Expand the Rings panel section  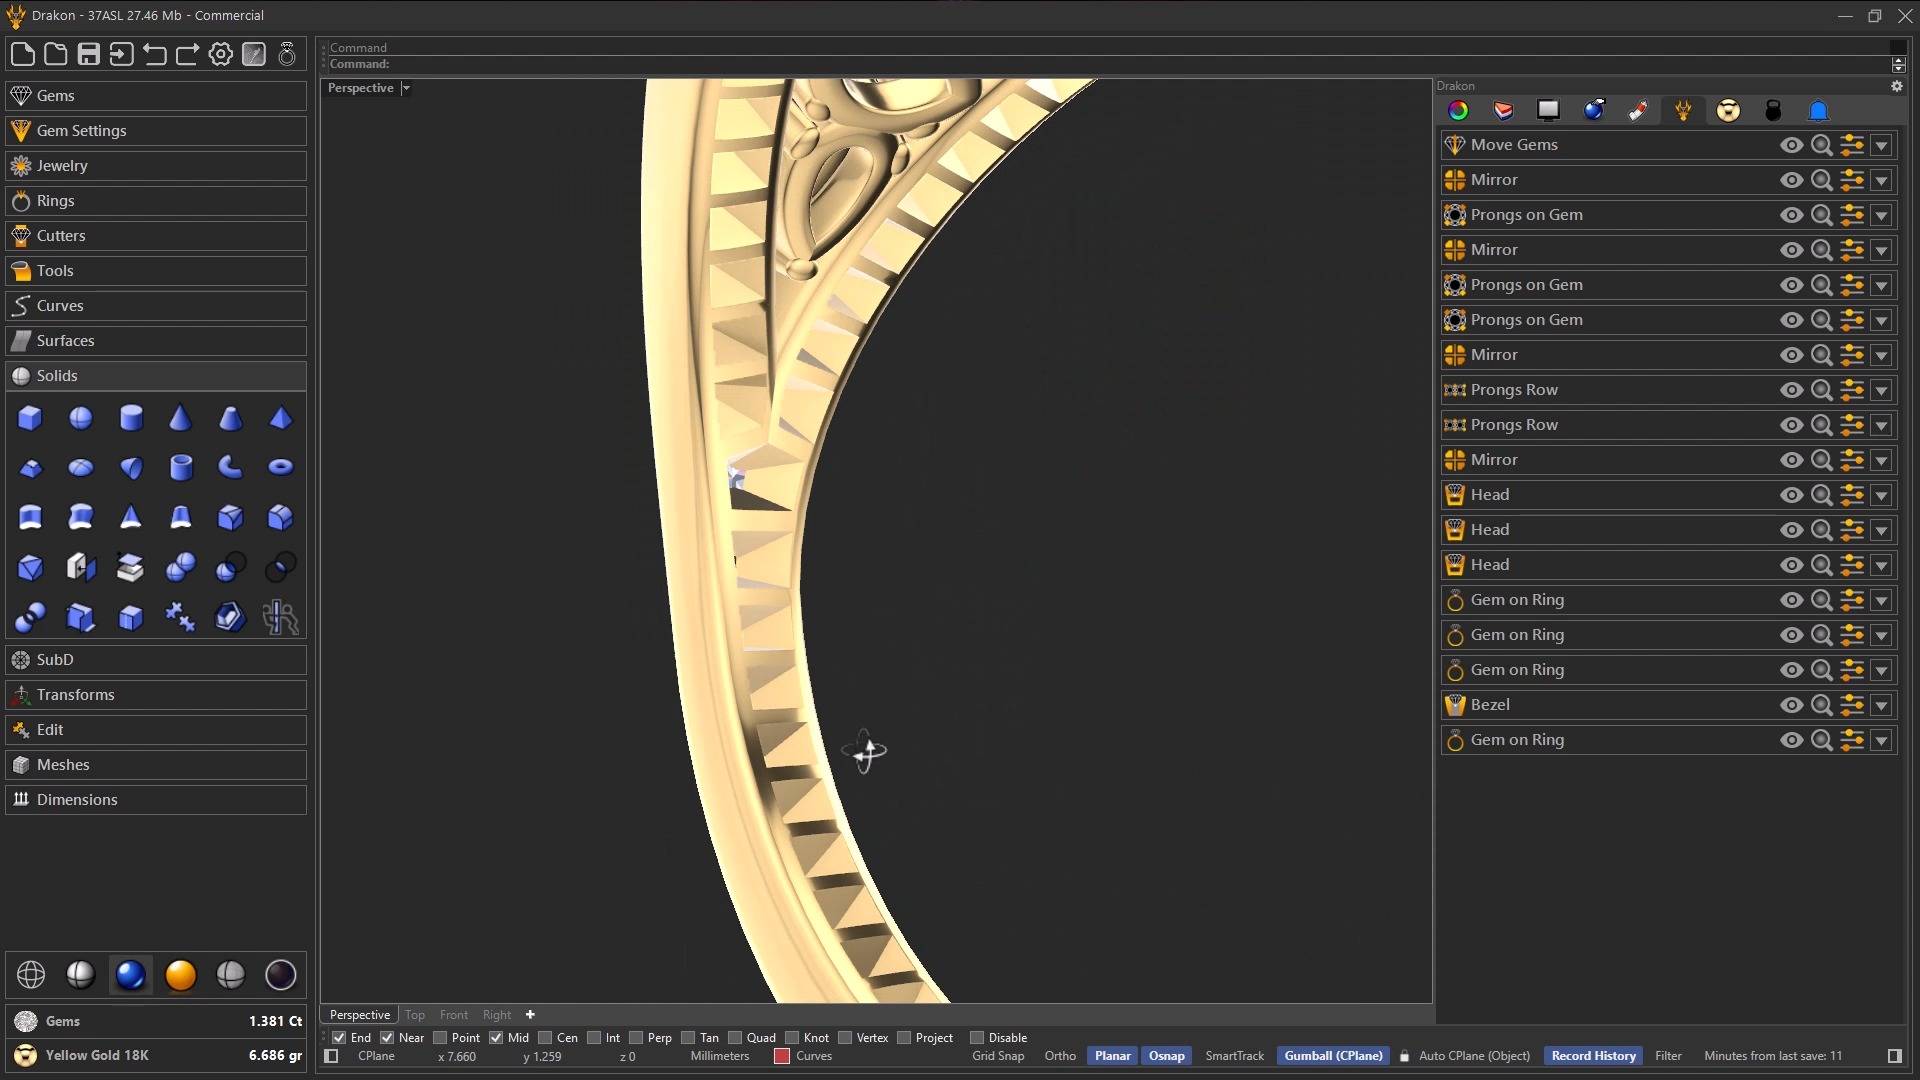(156, 201)
